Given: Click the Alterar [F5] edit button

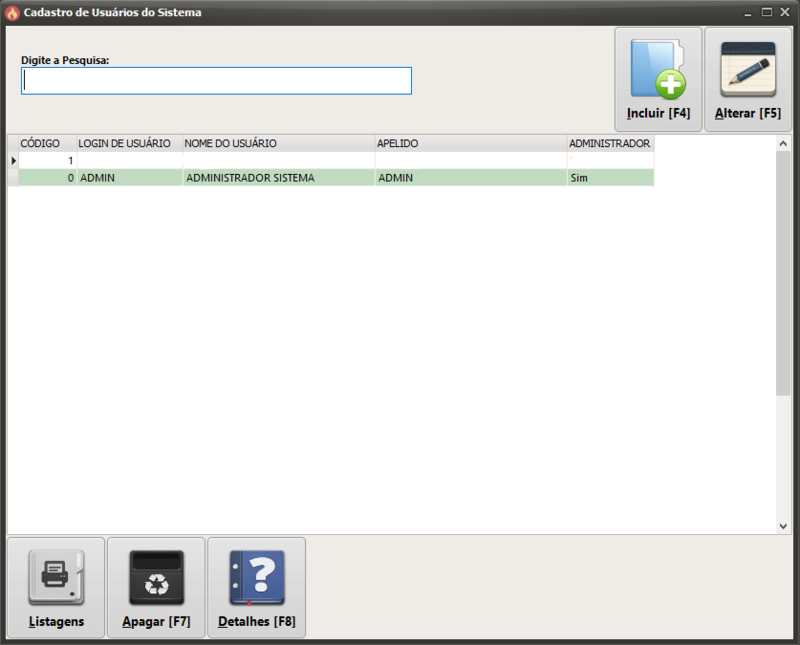Looking at the screenshot, I should coord(747,80).
